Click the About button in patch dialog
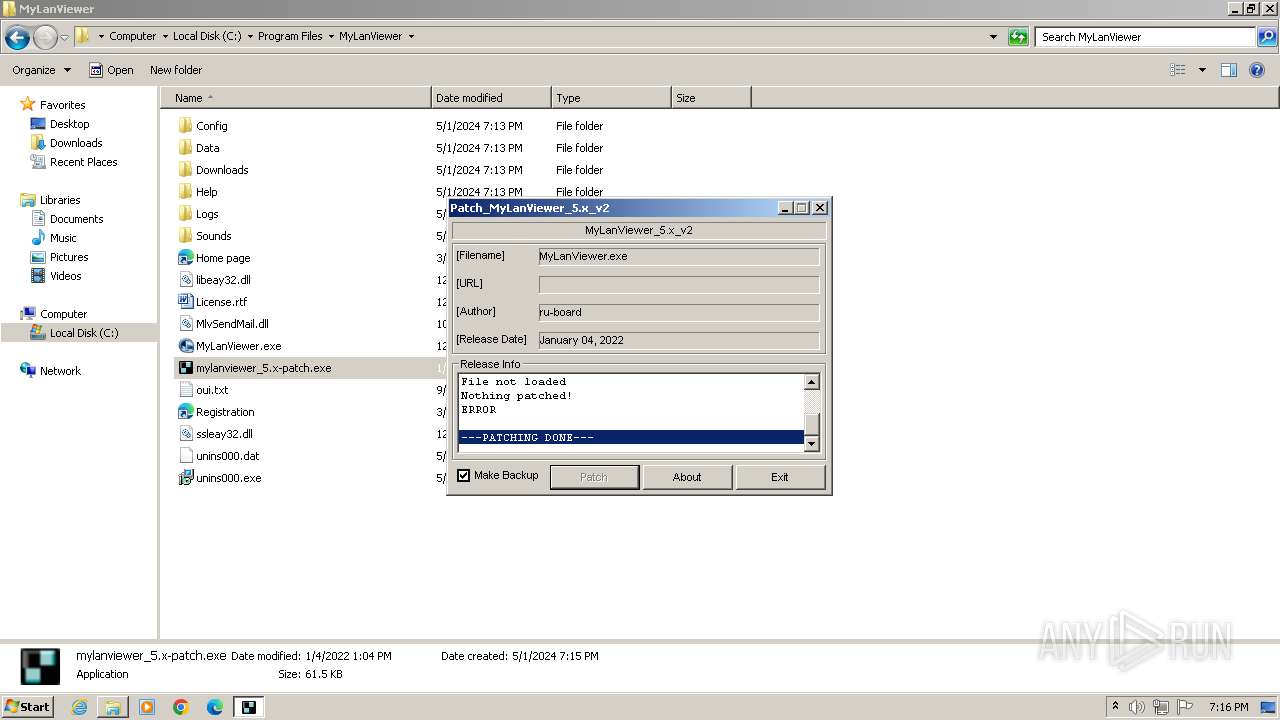1280x720 pixels. (687, 477)
